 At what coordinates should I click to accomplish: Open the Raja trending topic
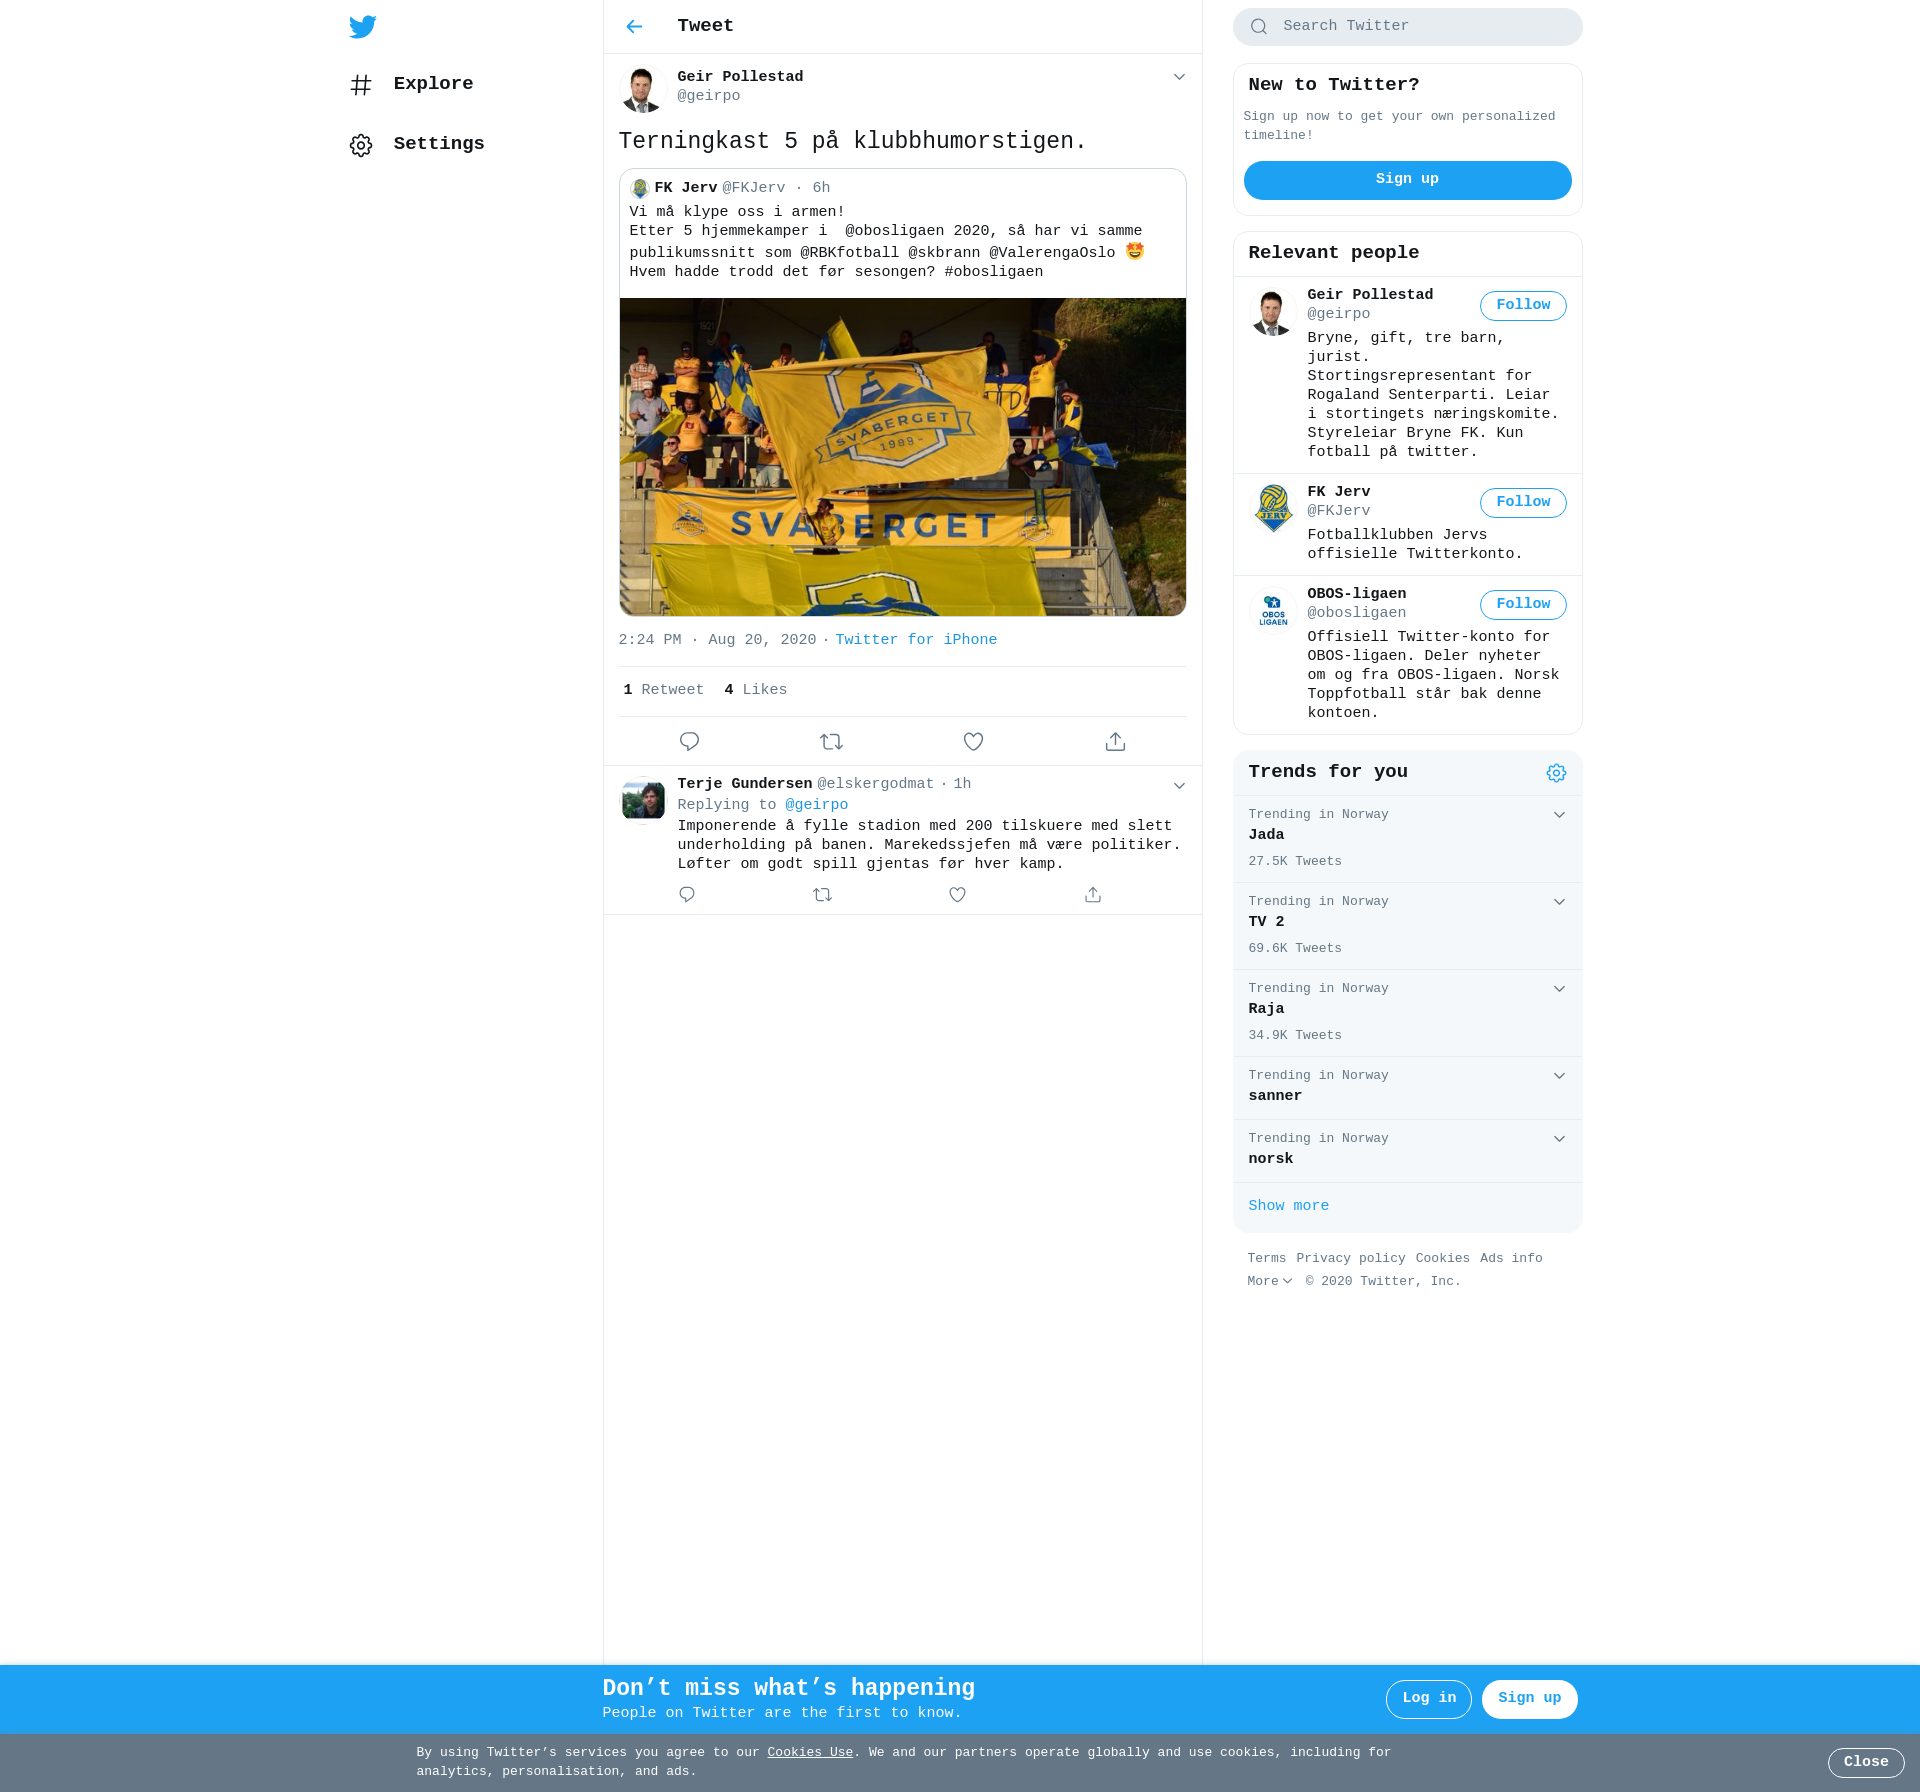pyautogui.click(x=1407, y=1013)
